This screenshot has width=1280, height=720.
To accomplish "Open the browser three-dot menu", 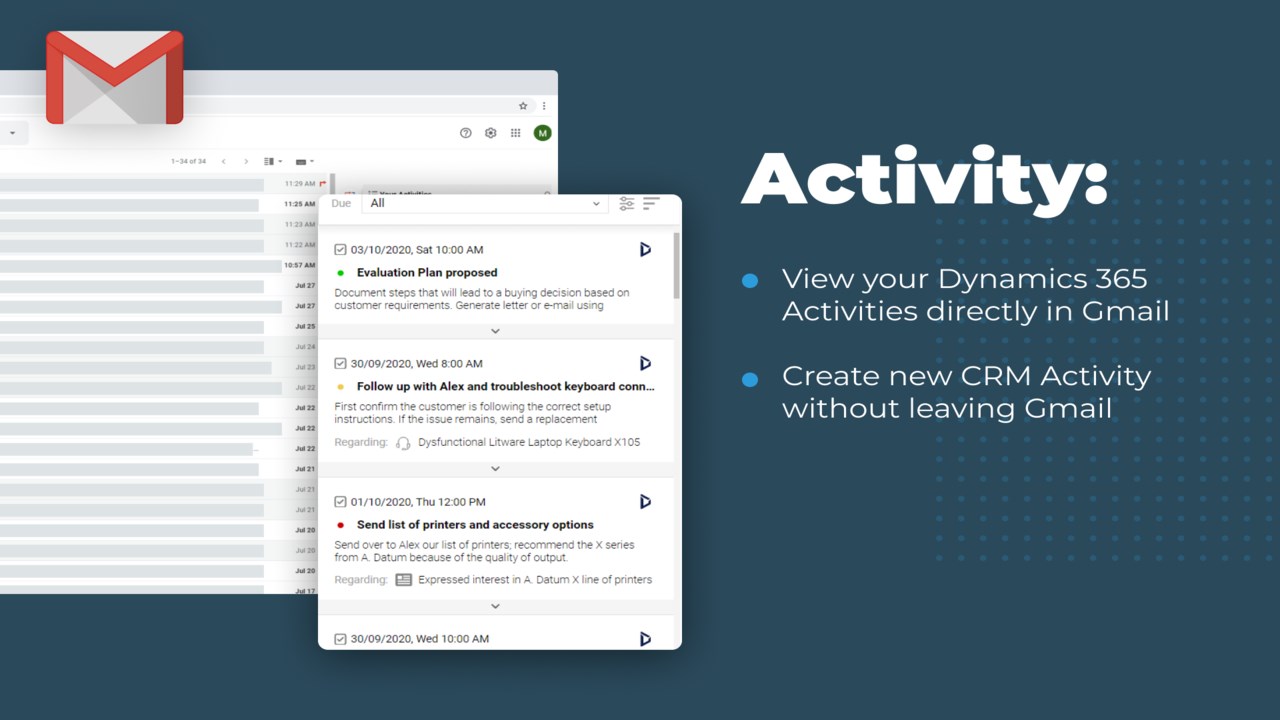I will pos(544,105).
